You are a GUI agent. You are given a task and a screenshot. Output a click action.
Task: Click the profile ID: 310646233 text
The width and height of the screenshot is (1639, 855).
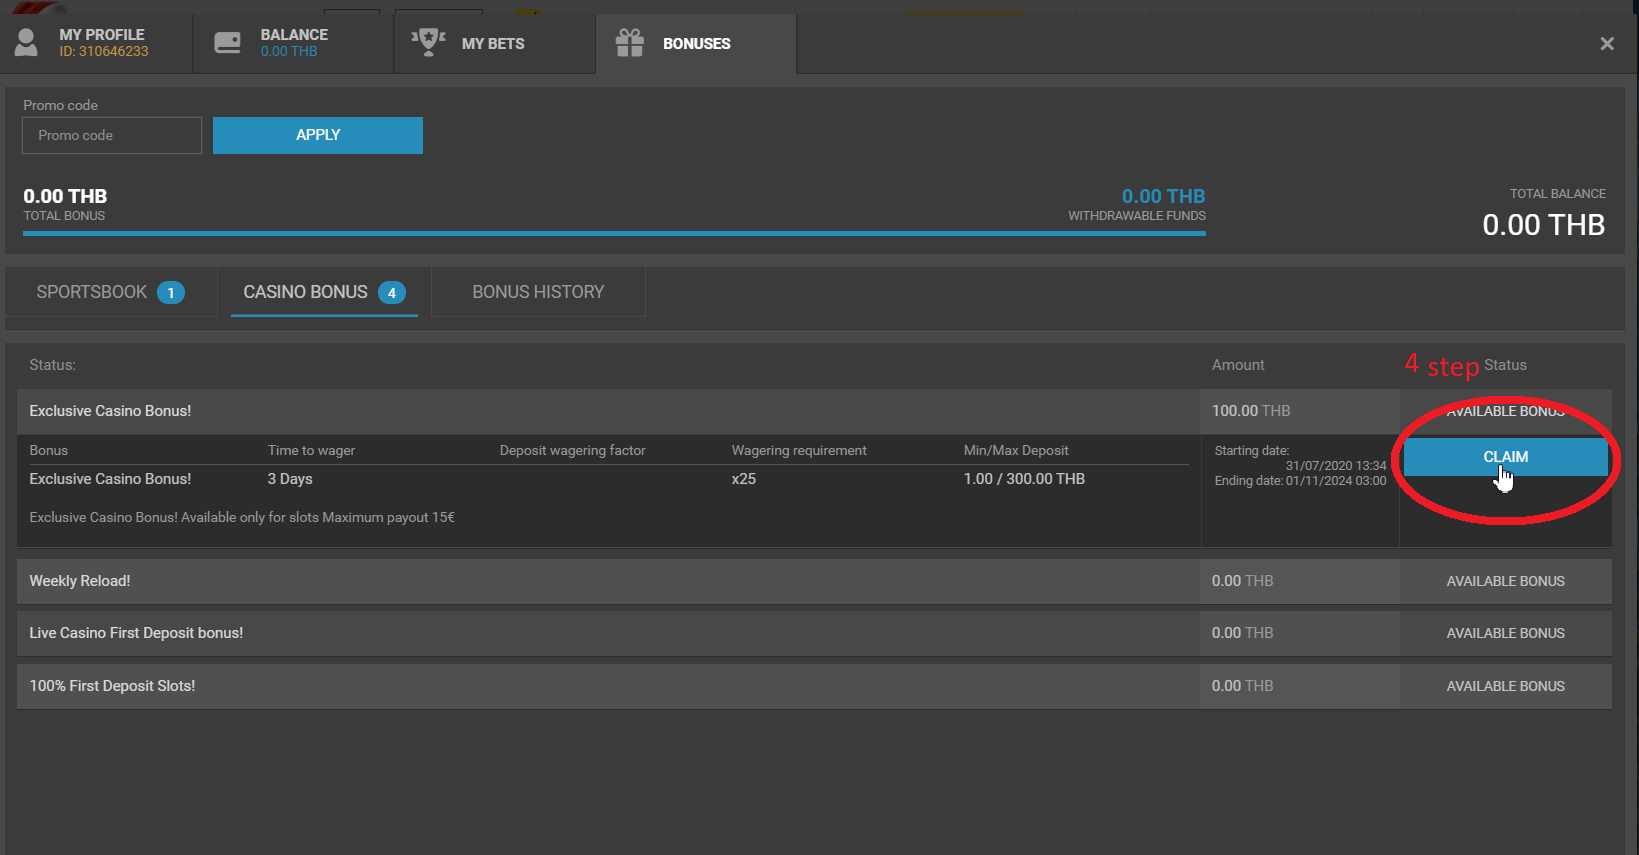tap(103, 52)
